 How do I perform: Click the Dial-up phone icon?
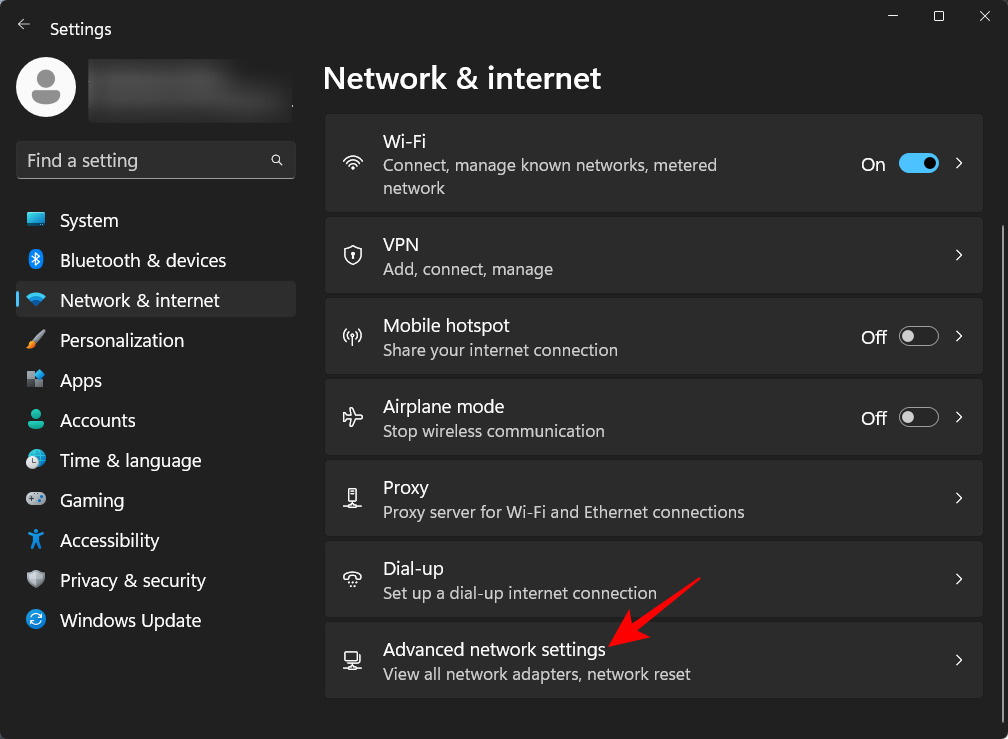point(352,579)
